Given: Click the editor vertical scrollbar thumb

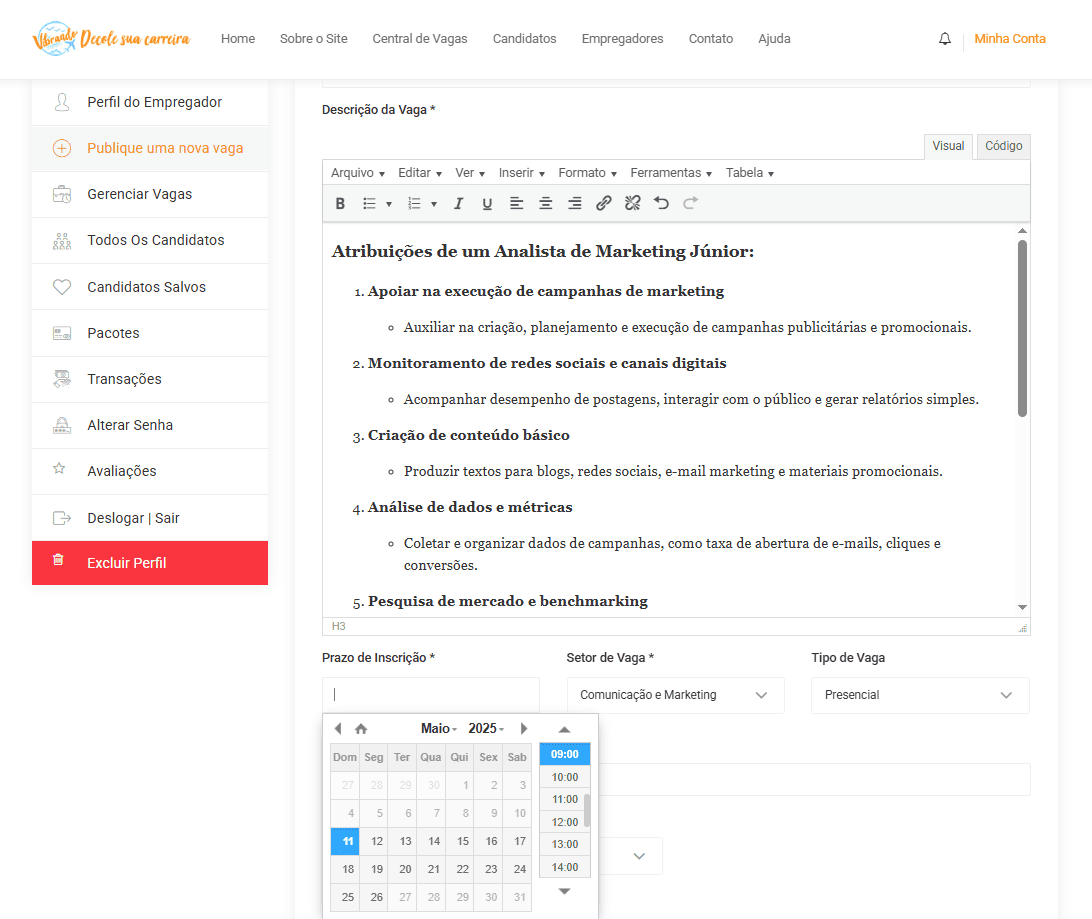Looking at the screenshot, I should click(x=1022, y=329).
